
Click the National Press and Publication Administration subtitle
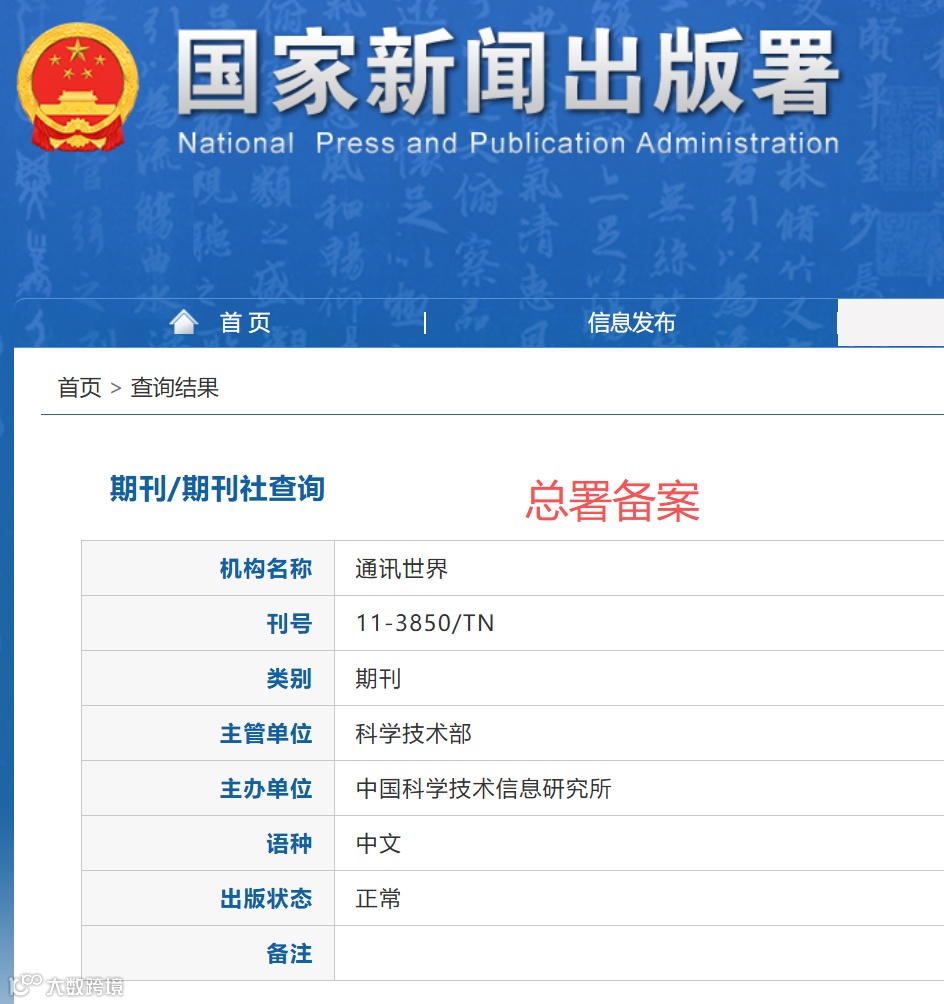(509, 143)
